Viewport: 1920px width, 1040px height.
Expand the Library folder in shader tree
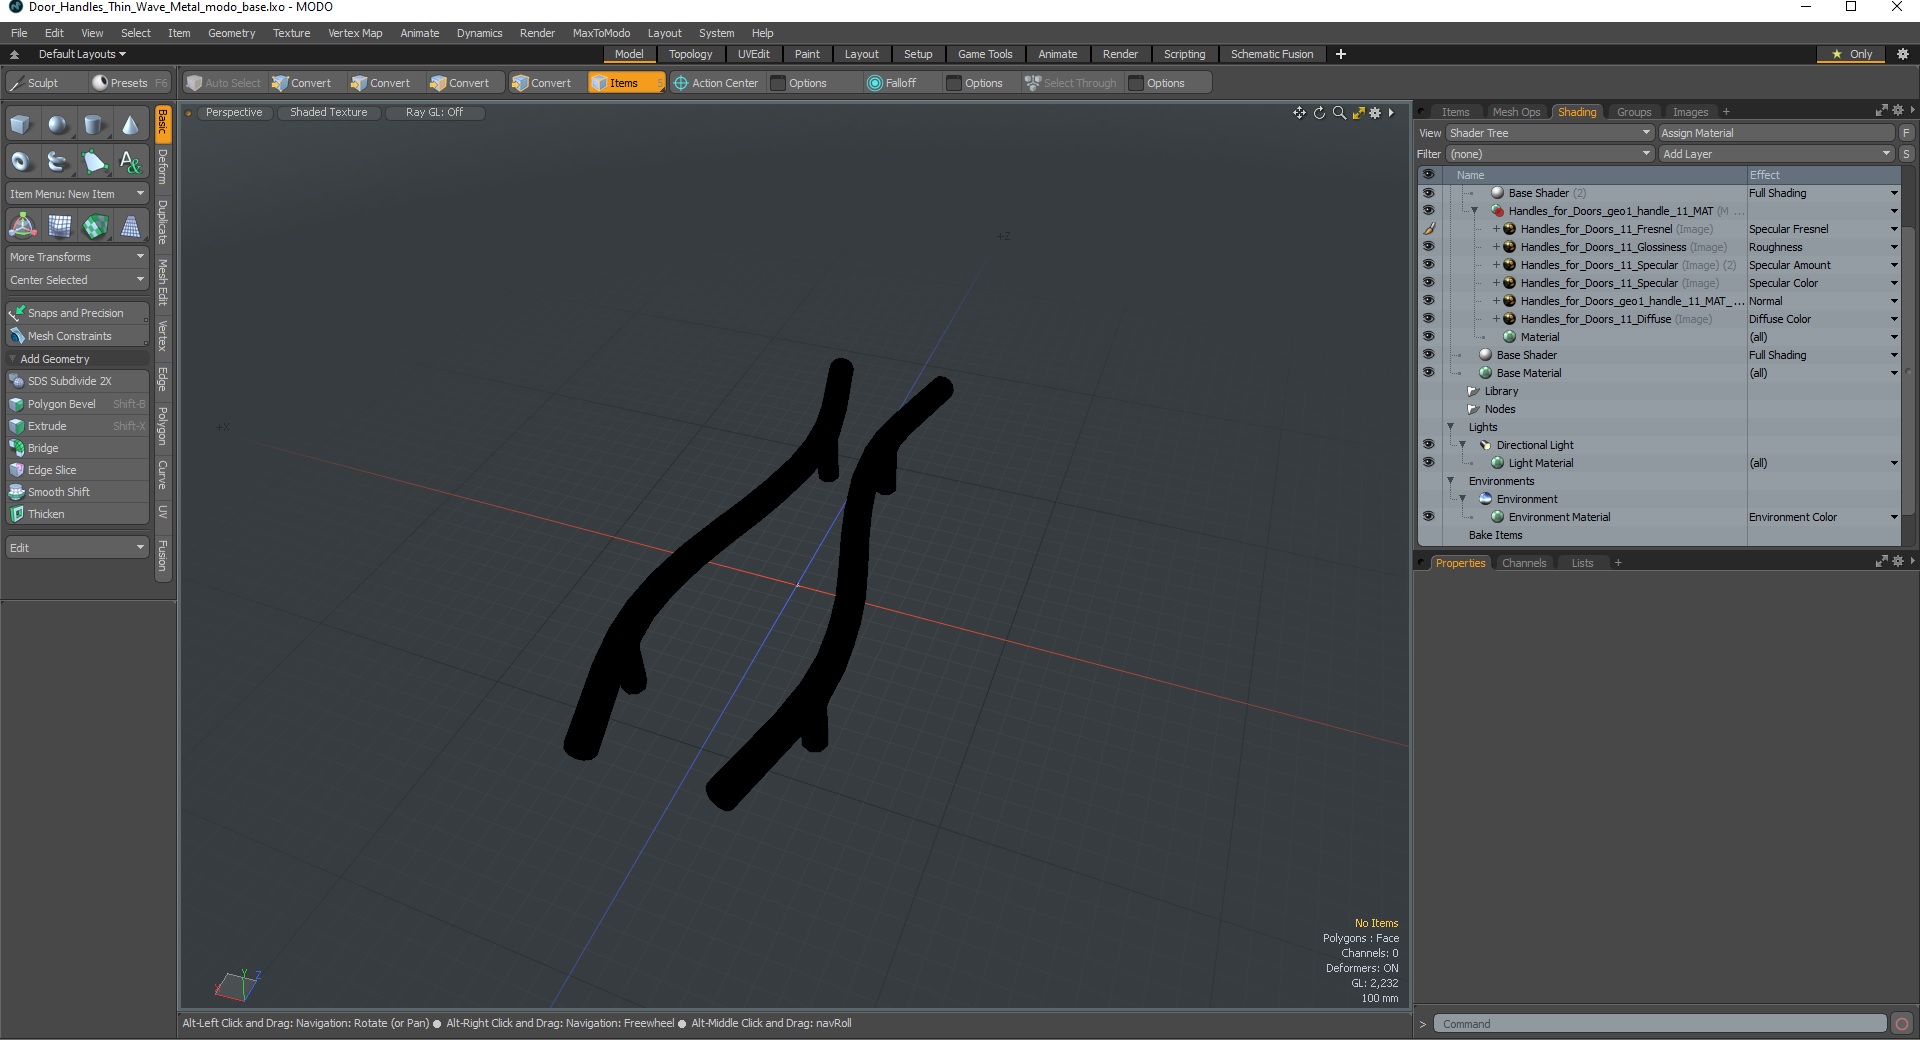click(1473, 391)
